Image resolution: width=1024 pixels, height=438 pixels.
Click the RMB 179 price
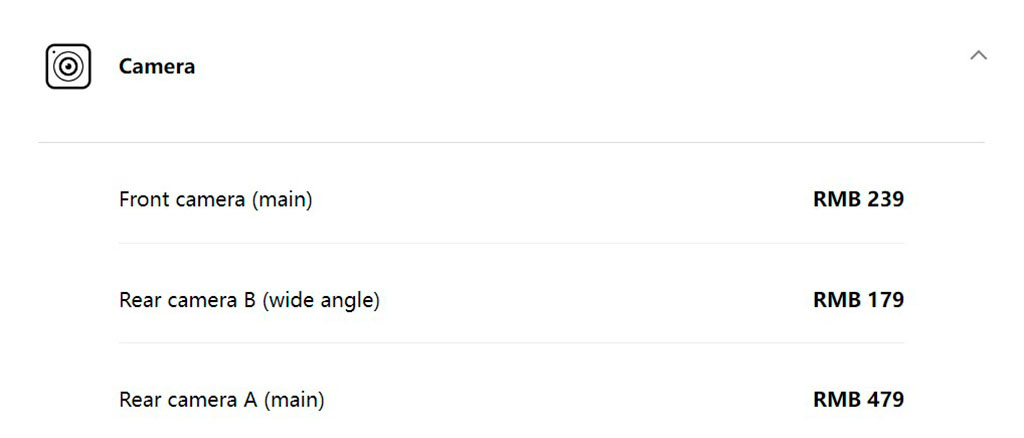(858, 300)
